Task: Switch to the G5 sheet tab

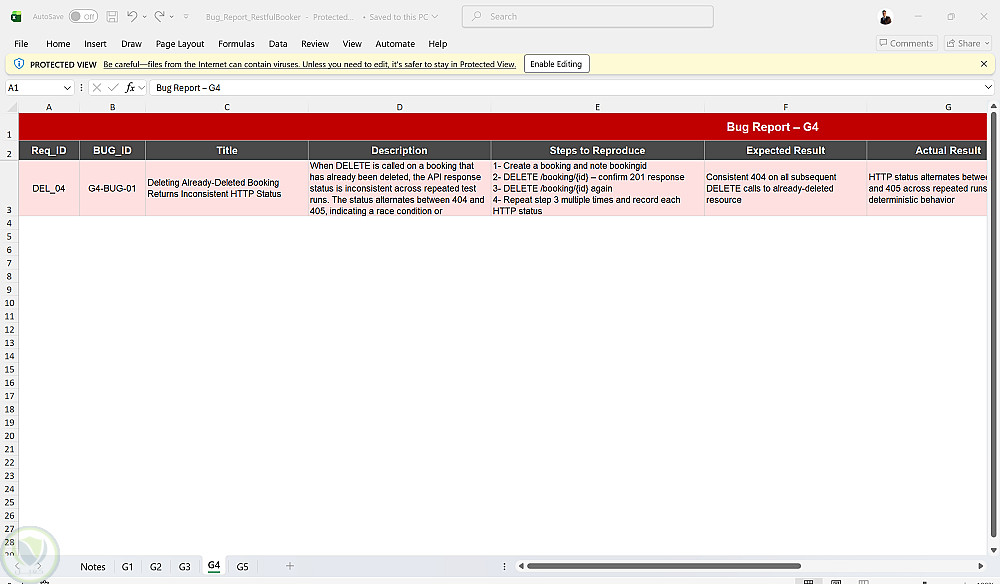Action: [242, 566]
